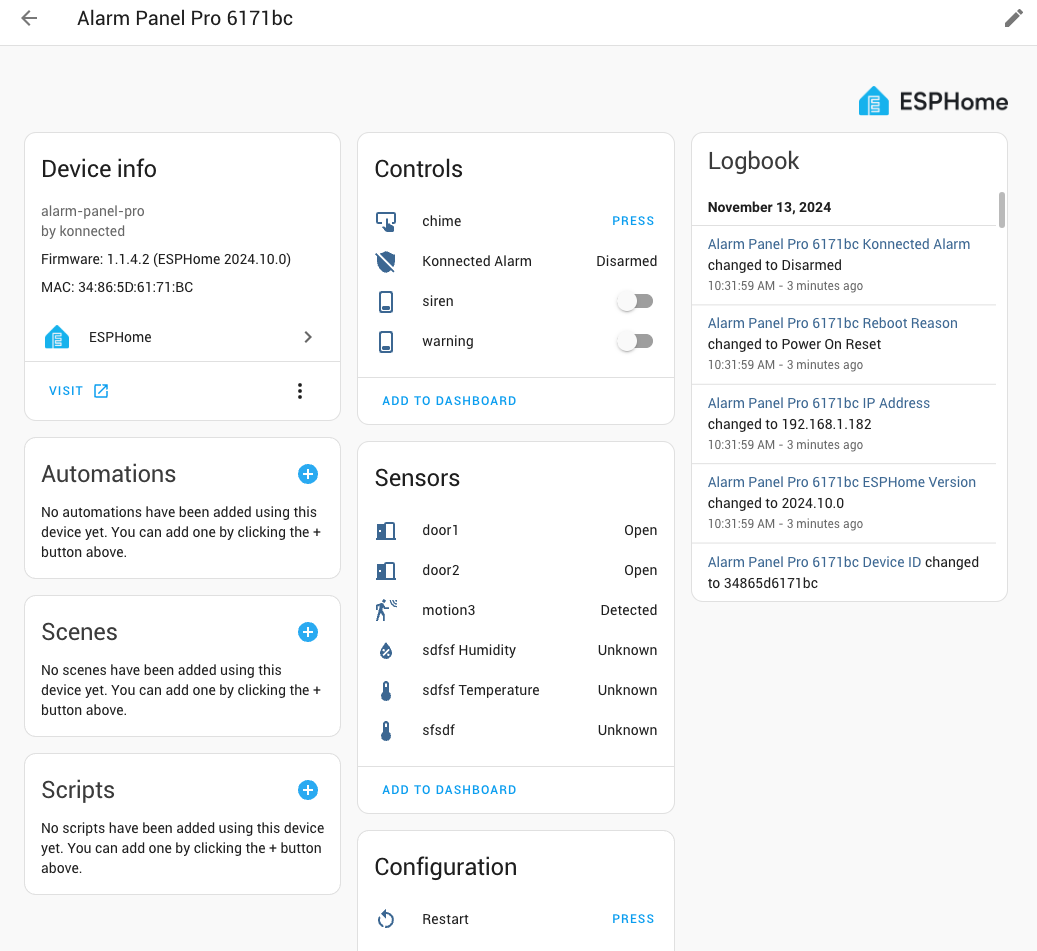Turn on the siren switch
The height and width of the screenshot is (951, 1037).
click(634, 301)
